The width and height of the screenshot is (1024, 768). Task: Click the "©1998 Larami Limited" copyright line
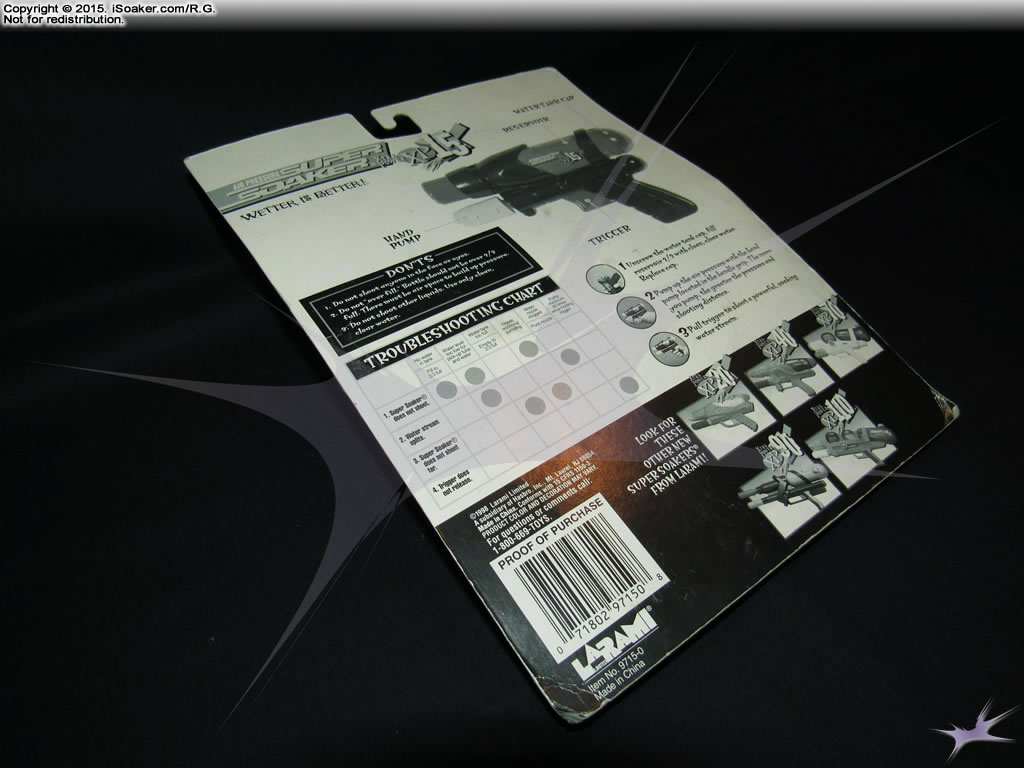click(500, 501)
